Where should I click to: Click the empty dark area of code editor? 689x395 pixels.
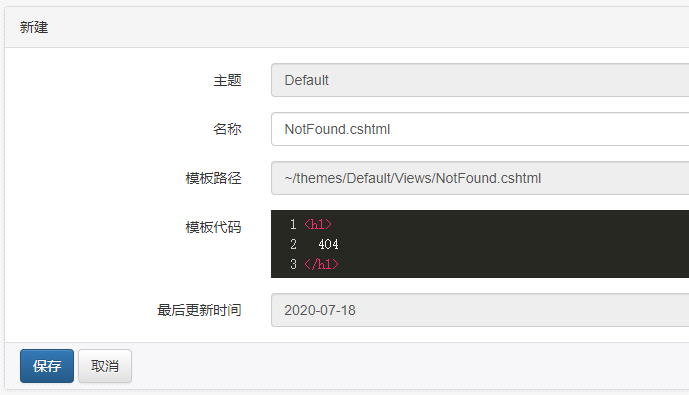514,244
